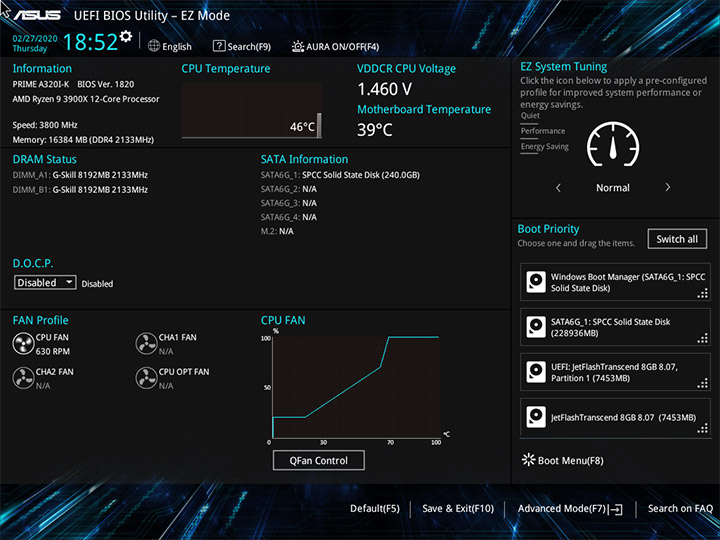Open Boot Menu (F8)

pyautogui.click(x=562, y=460)
